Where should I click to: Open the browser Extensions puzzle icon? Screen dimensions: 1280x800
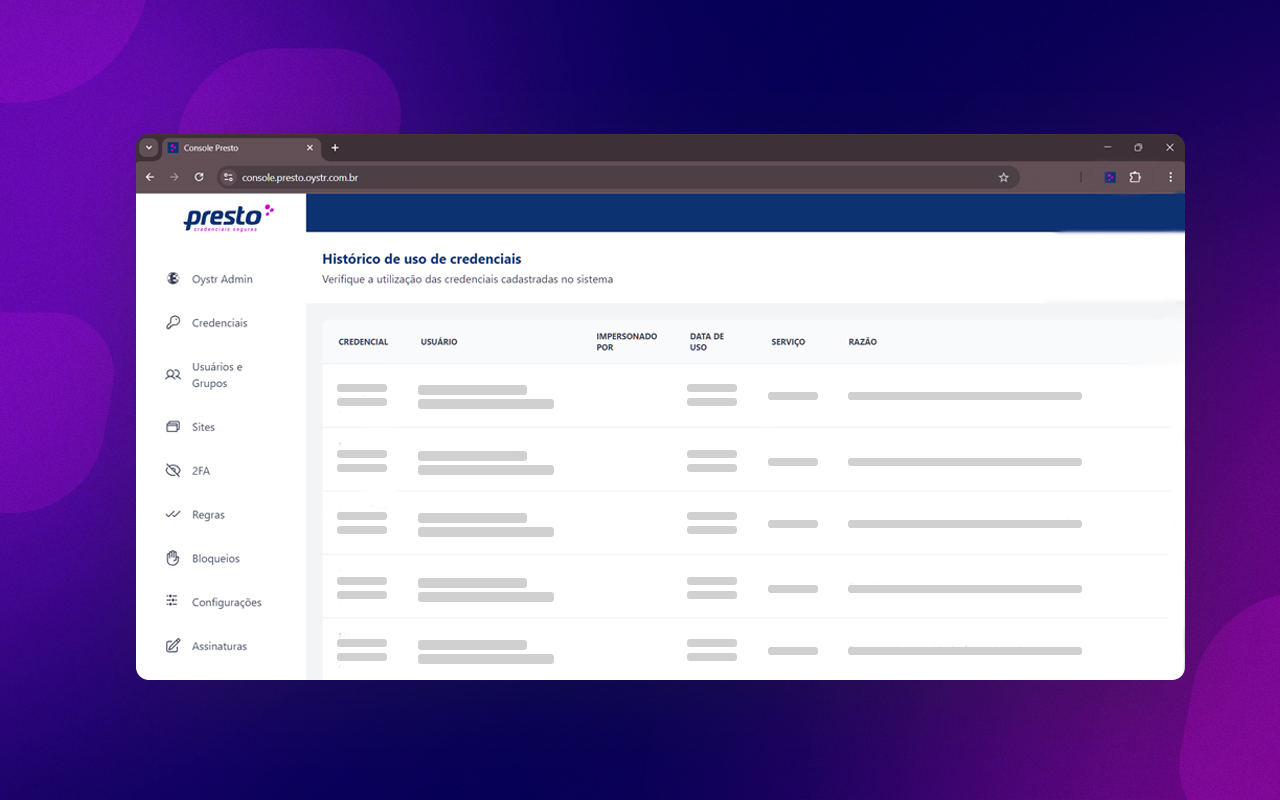(1135, 177)
